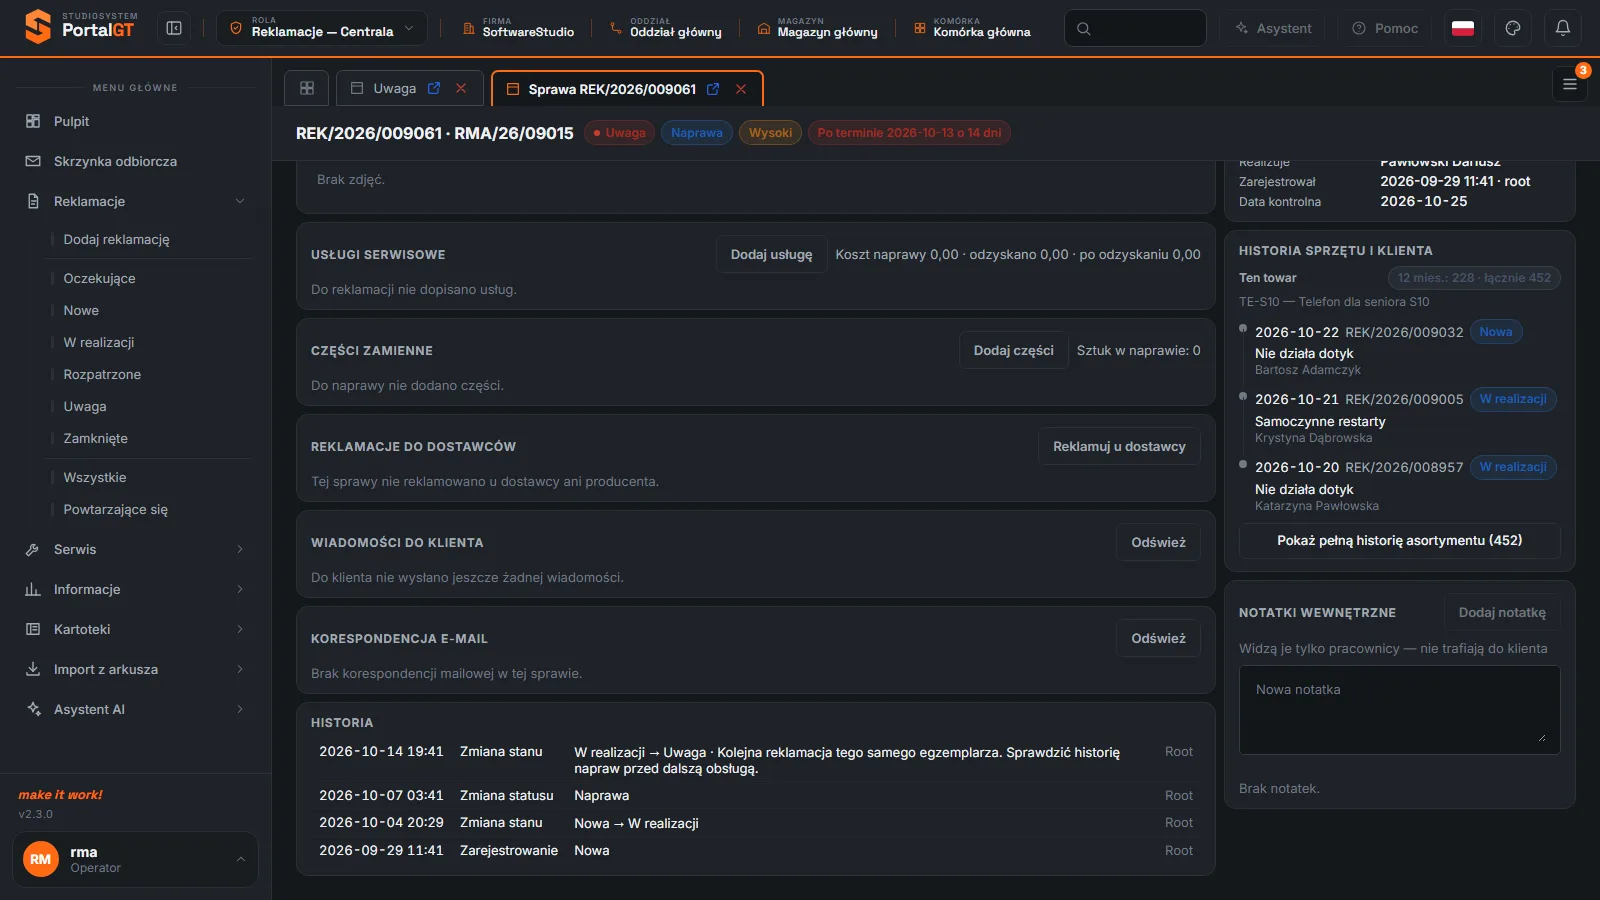Open W realizacji in sidebar
Screen dimensions: 1600x900
(99, 342)
